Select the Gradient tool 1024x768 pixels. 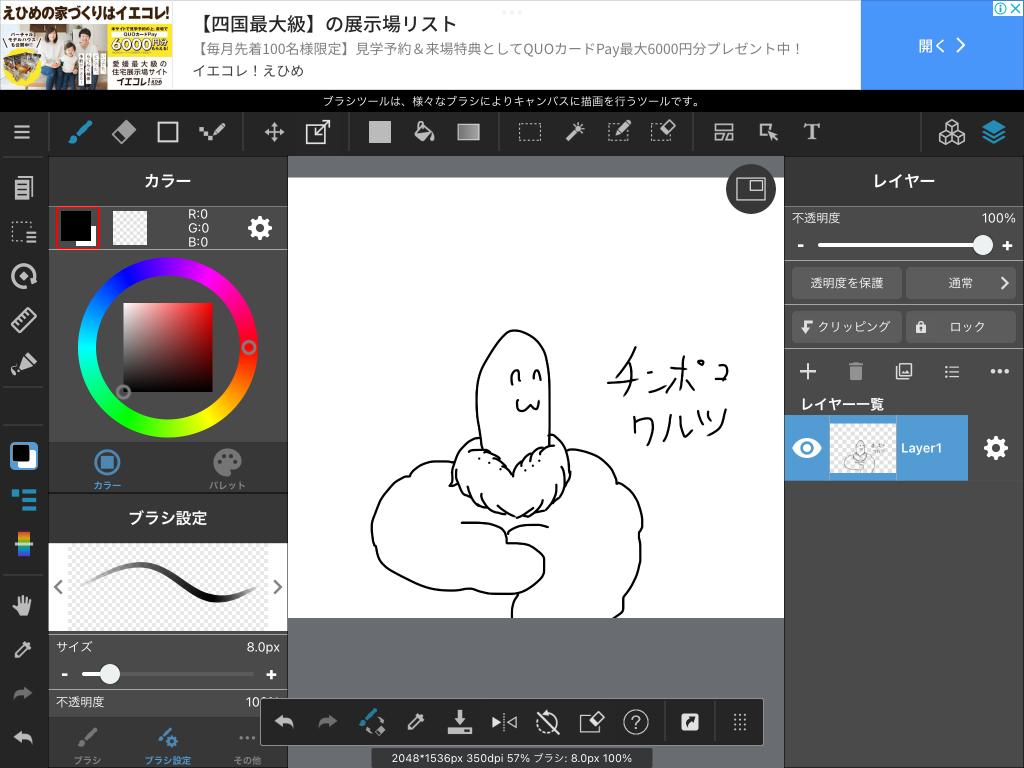click(x=468, y=132)
